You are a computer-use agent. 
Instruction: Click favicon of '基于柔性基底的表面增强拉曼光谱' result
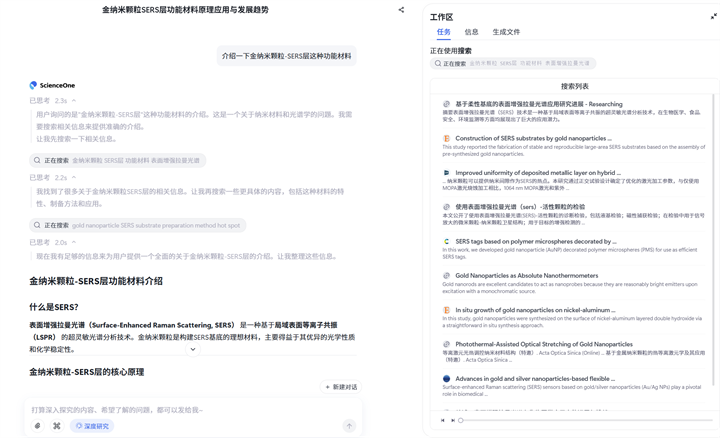tap(446, 104)
